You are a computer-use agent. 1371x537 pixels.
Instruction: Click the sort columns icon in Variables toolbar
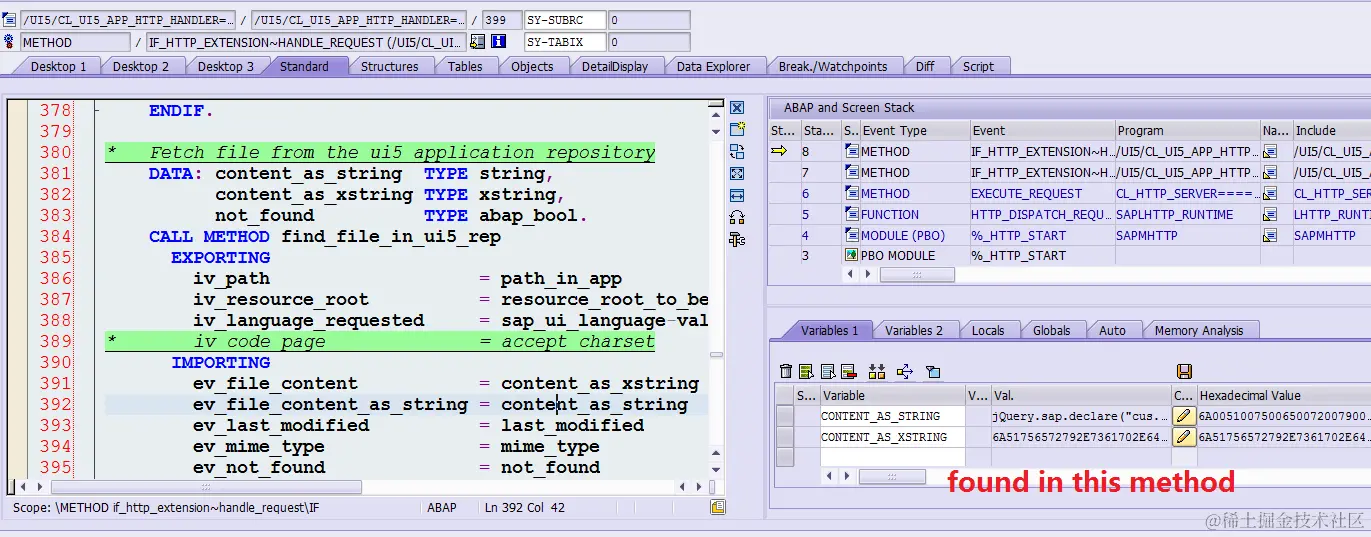877,372
